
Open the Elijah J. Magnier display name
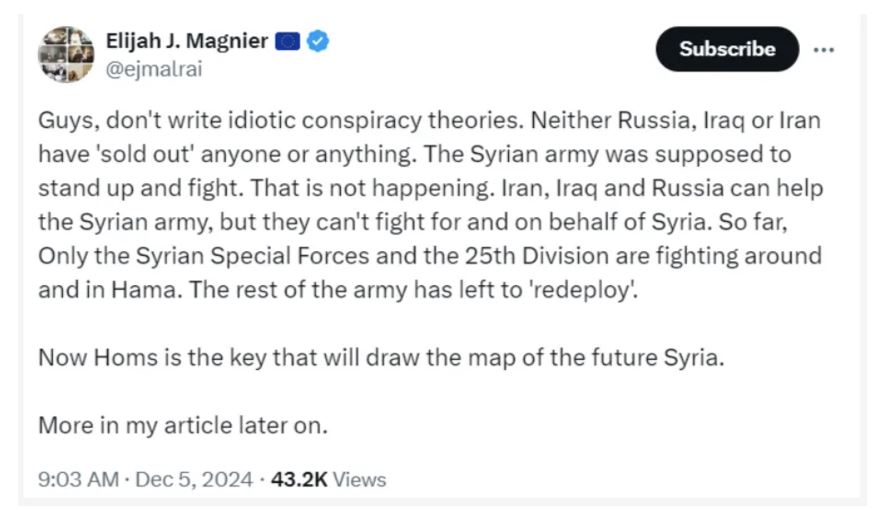pyautogui.click(x=186, y=41)
